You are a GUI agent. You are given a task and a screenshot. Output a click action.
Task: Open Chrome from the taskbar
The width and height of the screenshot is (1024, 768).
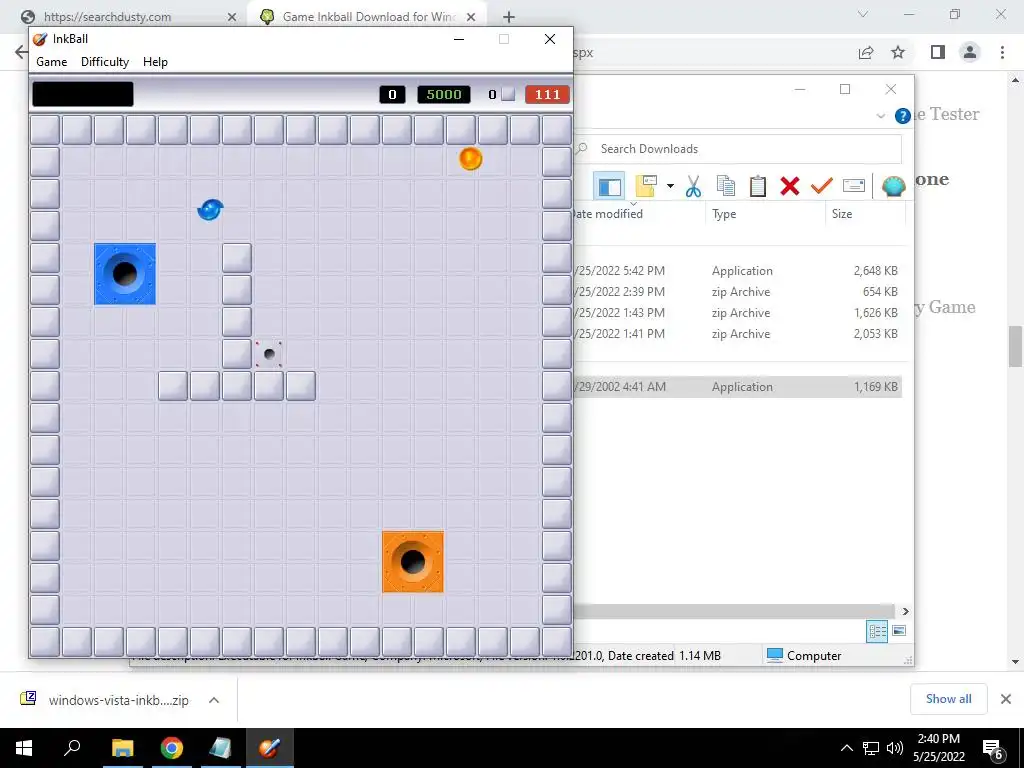coord(172,748)
